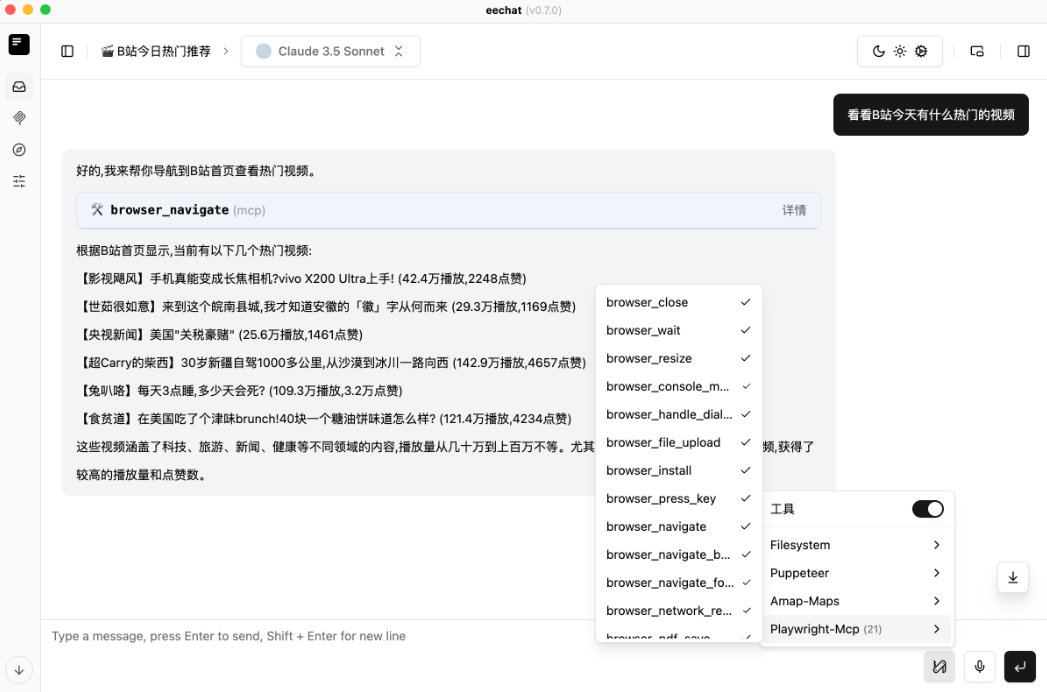Viewport: 1047px width, 692px height.
Task: Click the B站今日热门推荐 chat title
Action: point(156,51)
